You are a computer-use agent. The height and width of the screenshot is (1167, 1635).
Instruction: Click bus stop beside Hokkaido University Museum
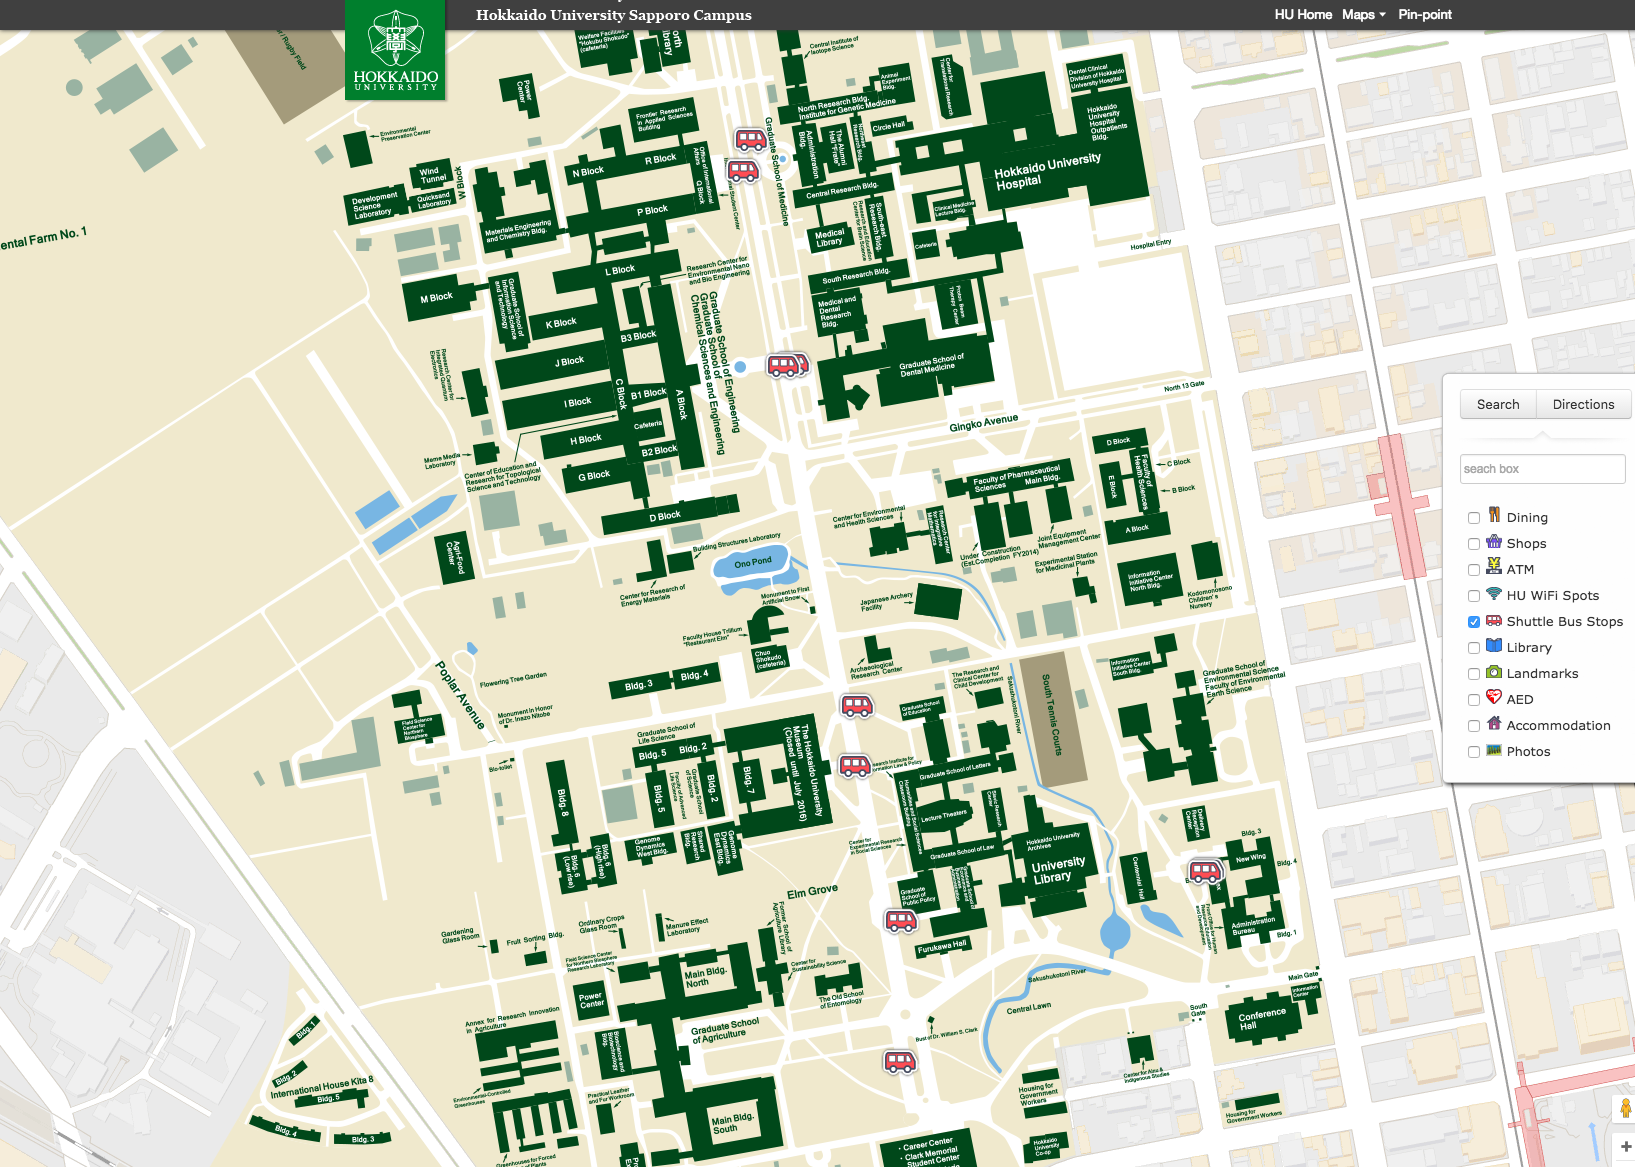pyautogui.click(x=854, y=766)
